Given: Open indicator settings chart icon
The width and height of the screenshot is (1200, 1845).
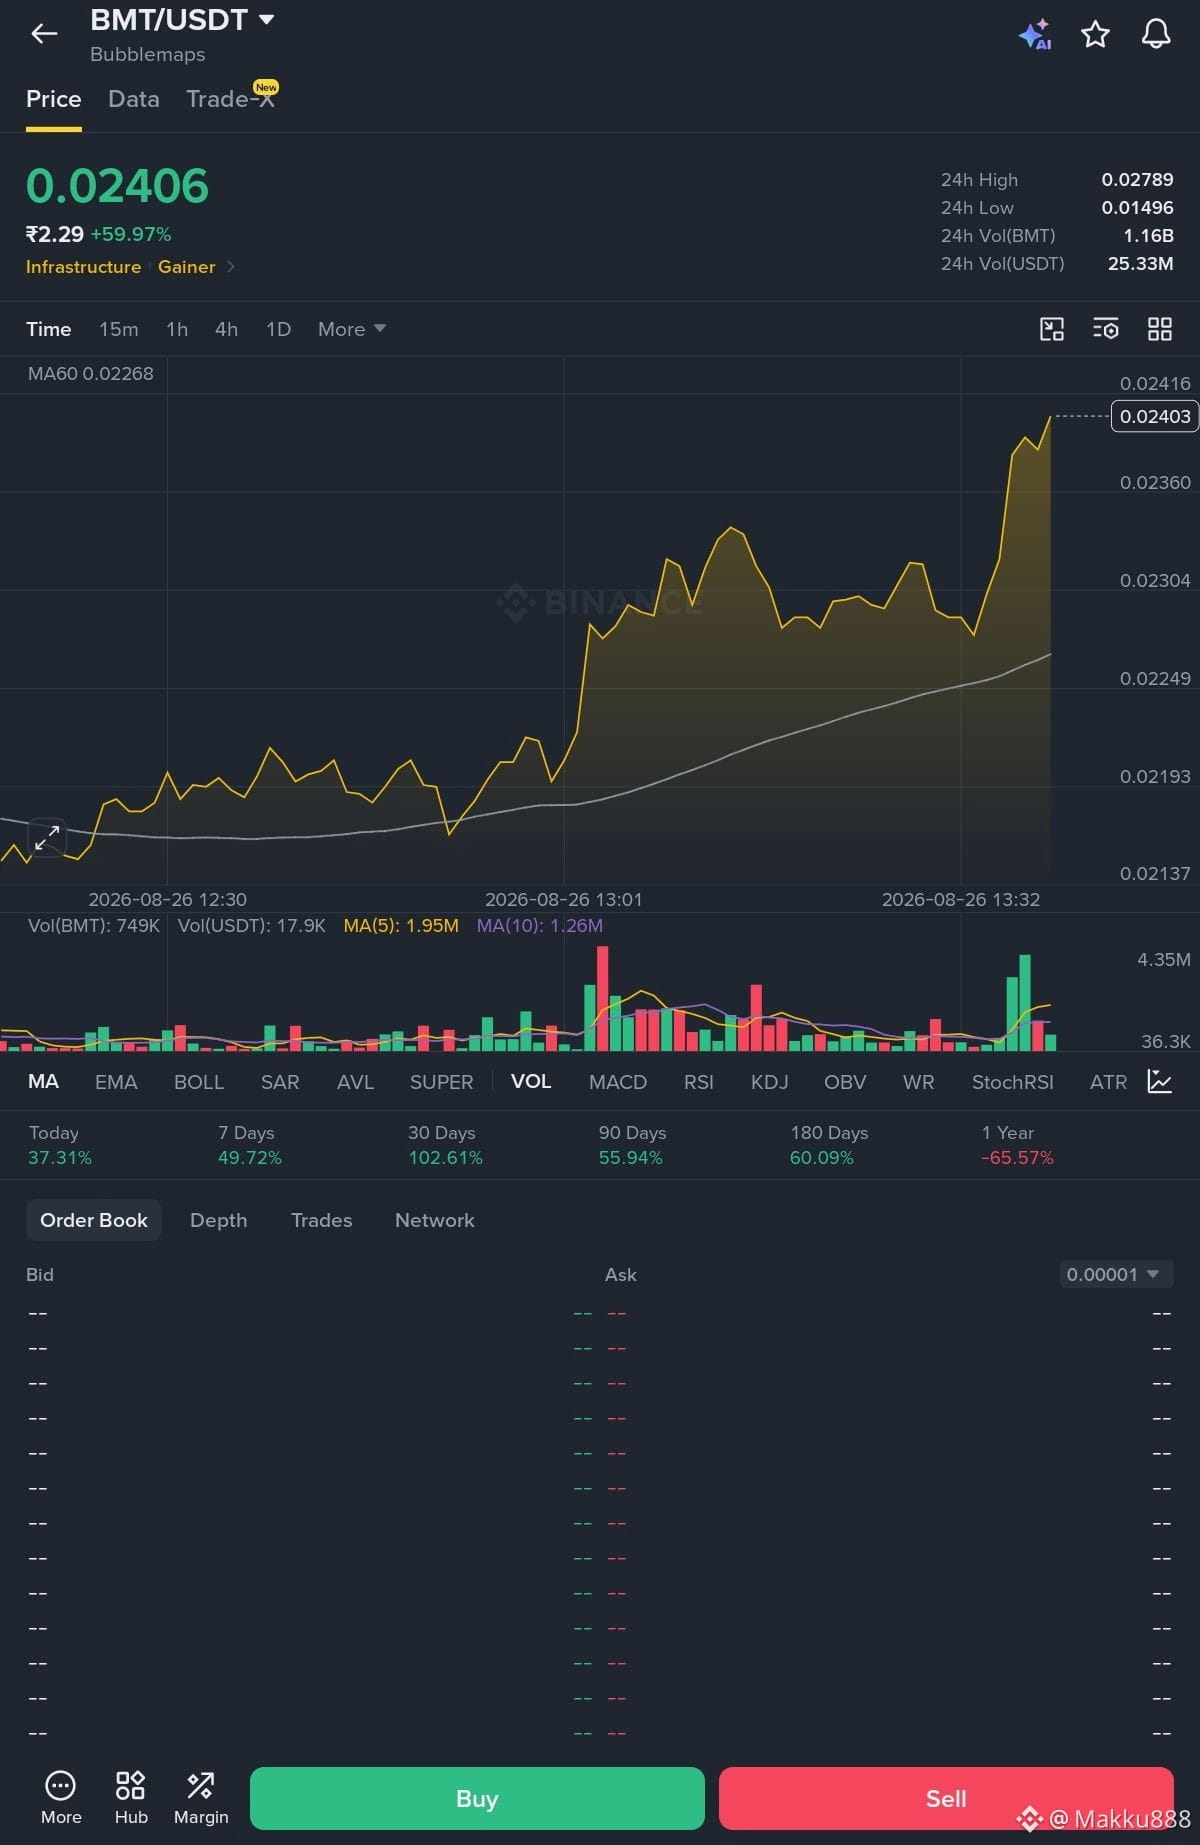Looking at the screenshot, I should click(x=1160, y=1081).
